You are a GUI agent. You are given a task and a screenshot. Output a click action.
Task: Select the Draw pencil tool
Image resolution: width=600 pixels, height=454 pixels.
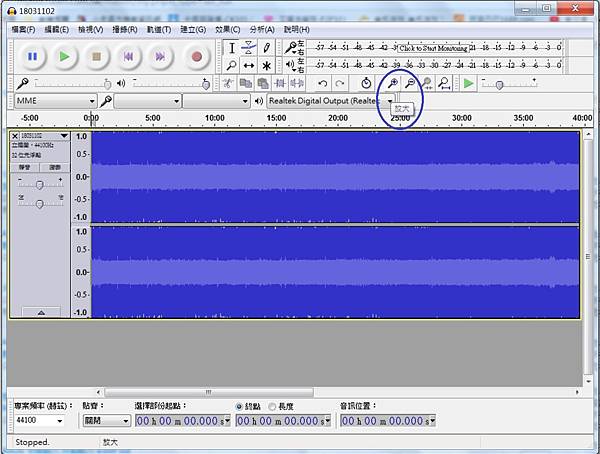(267, 48)
